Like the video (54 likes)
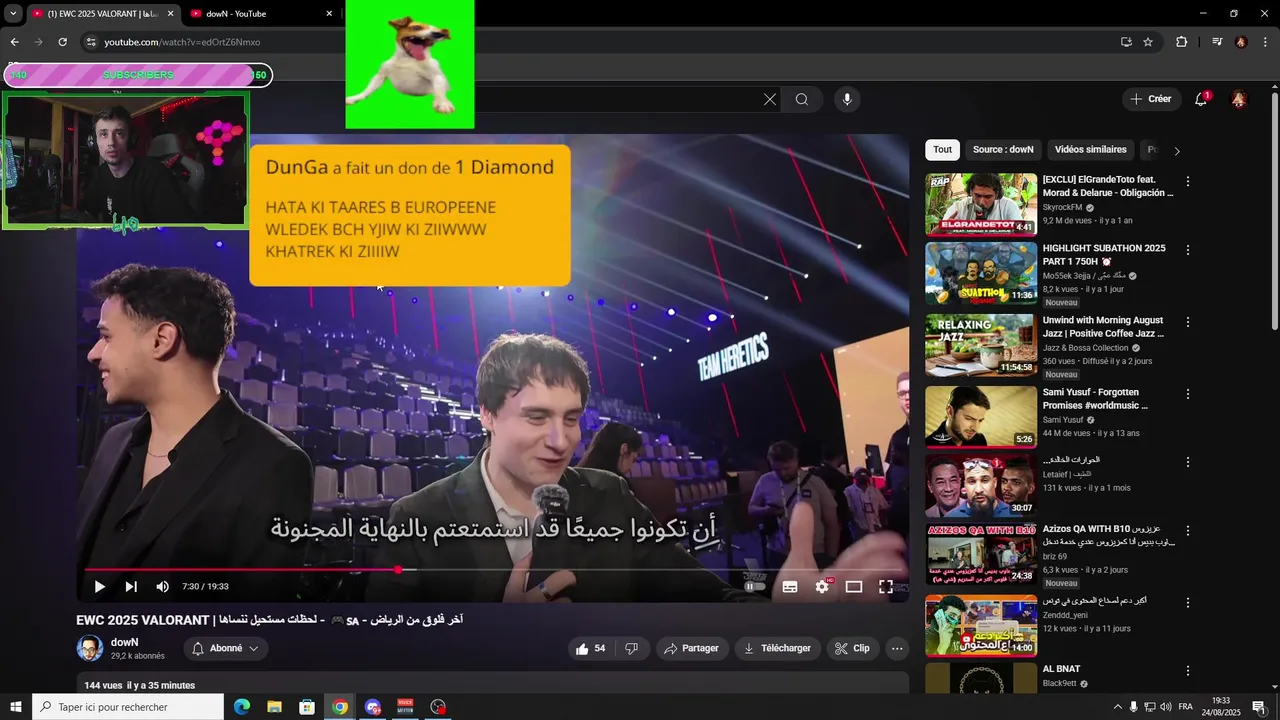The height and width of the screenshot is (720, 1280). pos(590,648)
